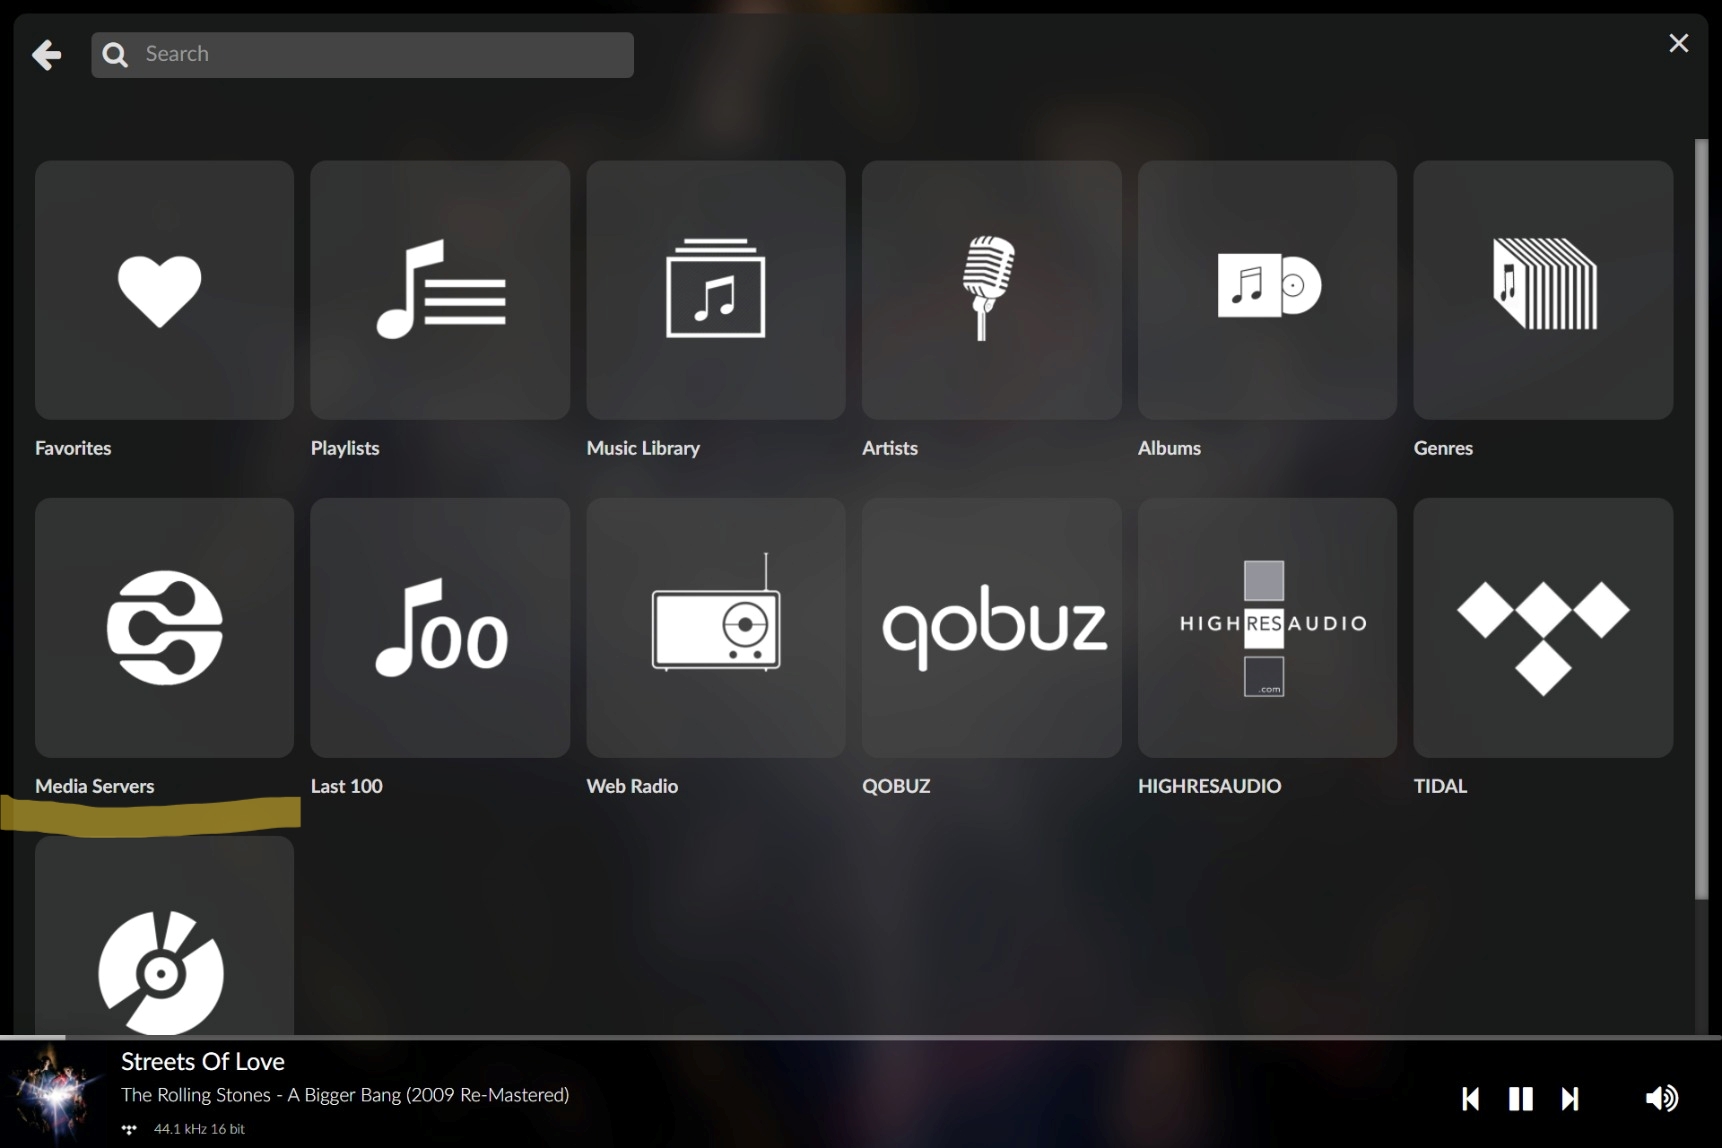View the Last 100 played tracks
The width and height of the screenshot is (1722, 1148).
coord(439,627)
